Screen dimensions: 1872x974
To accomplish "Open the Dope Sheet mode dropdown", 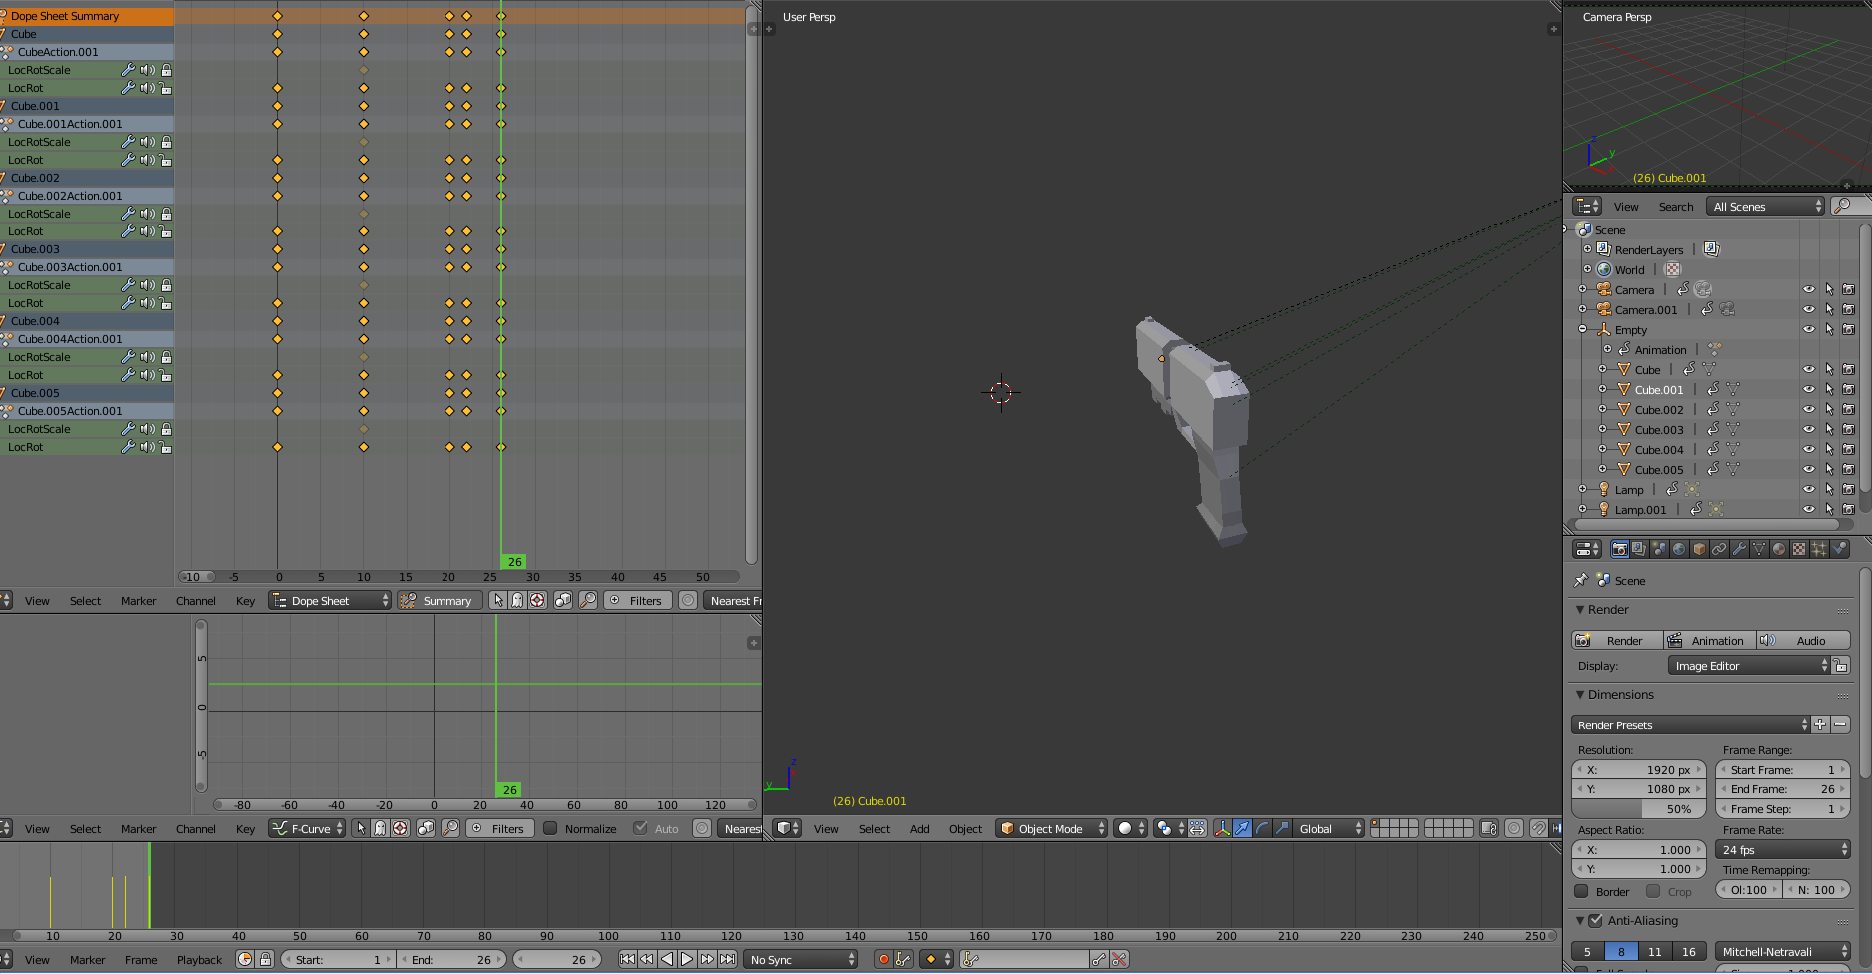I will 330,600.
